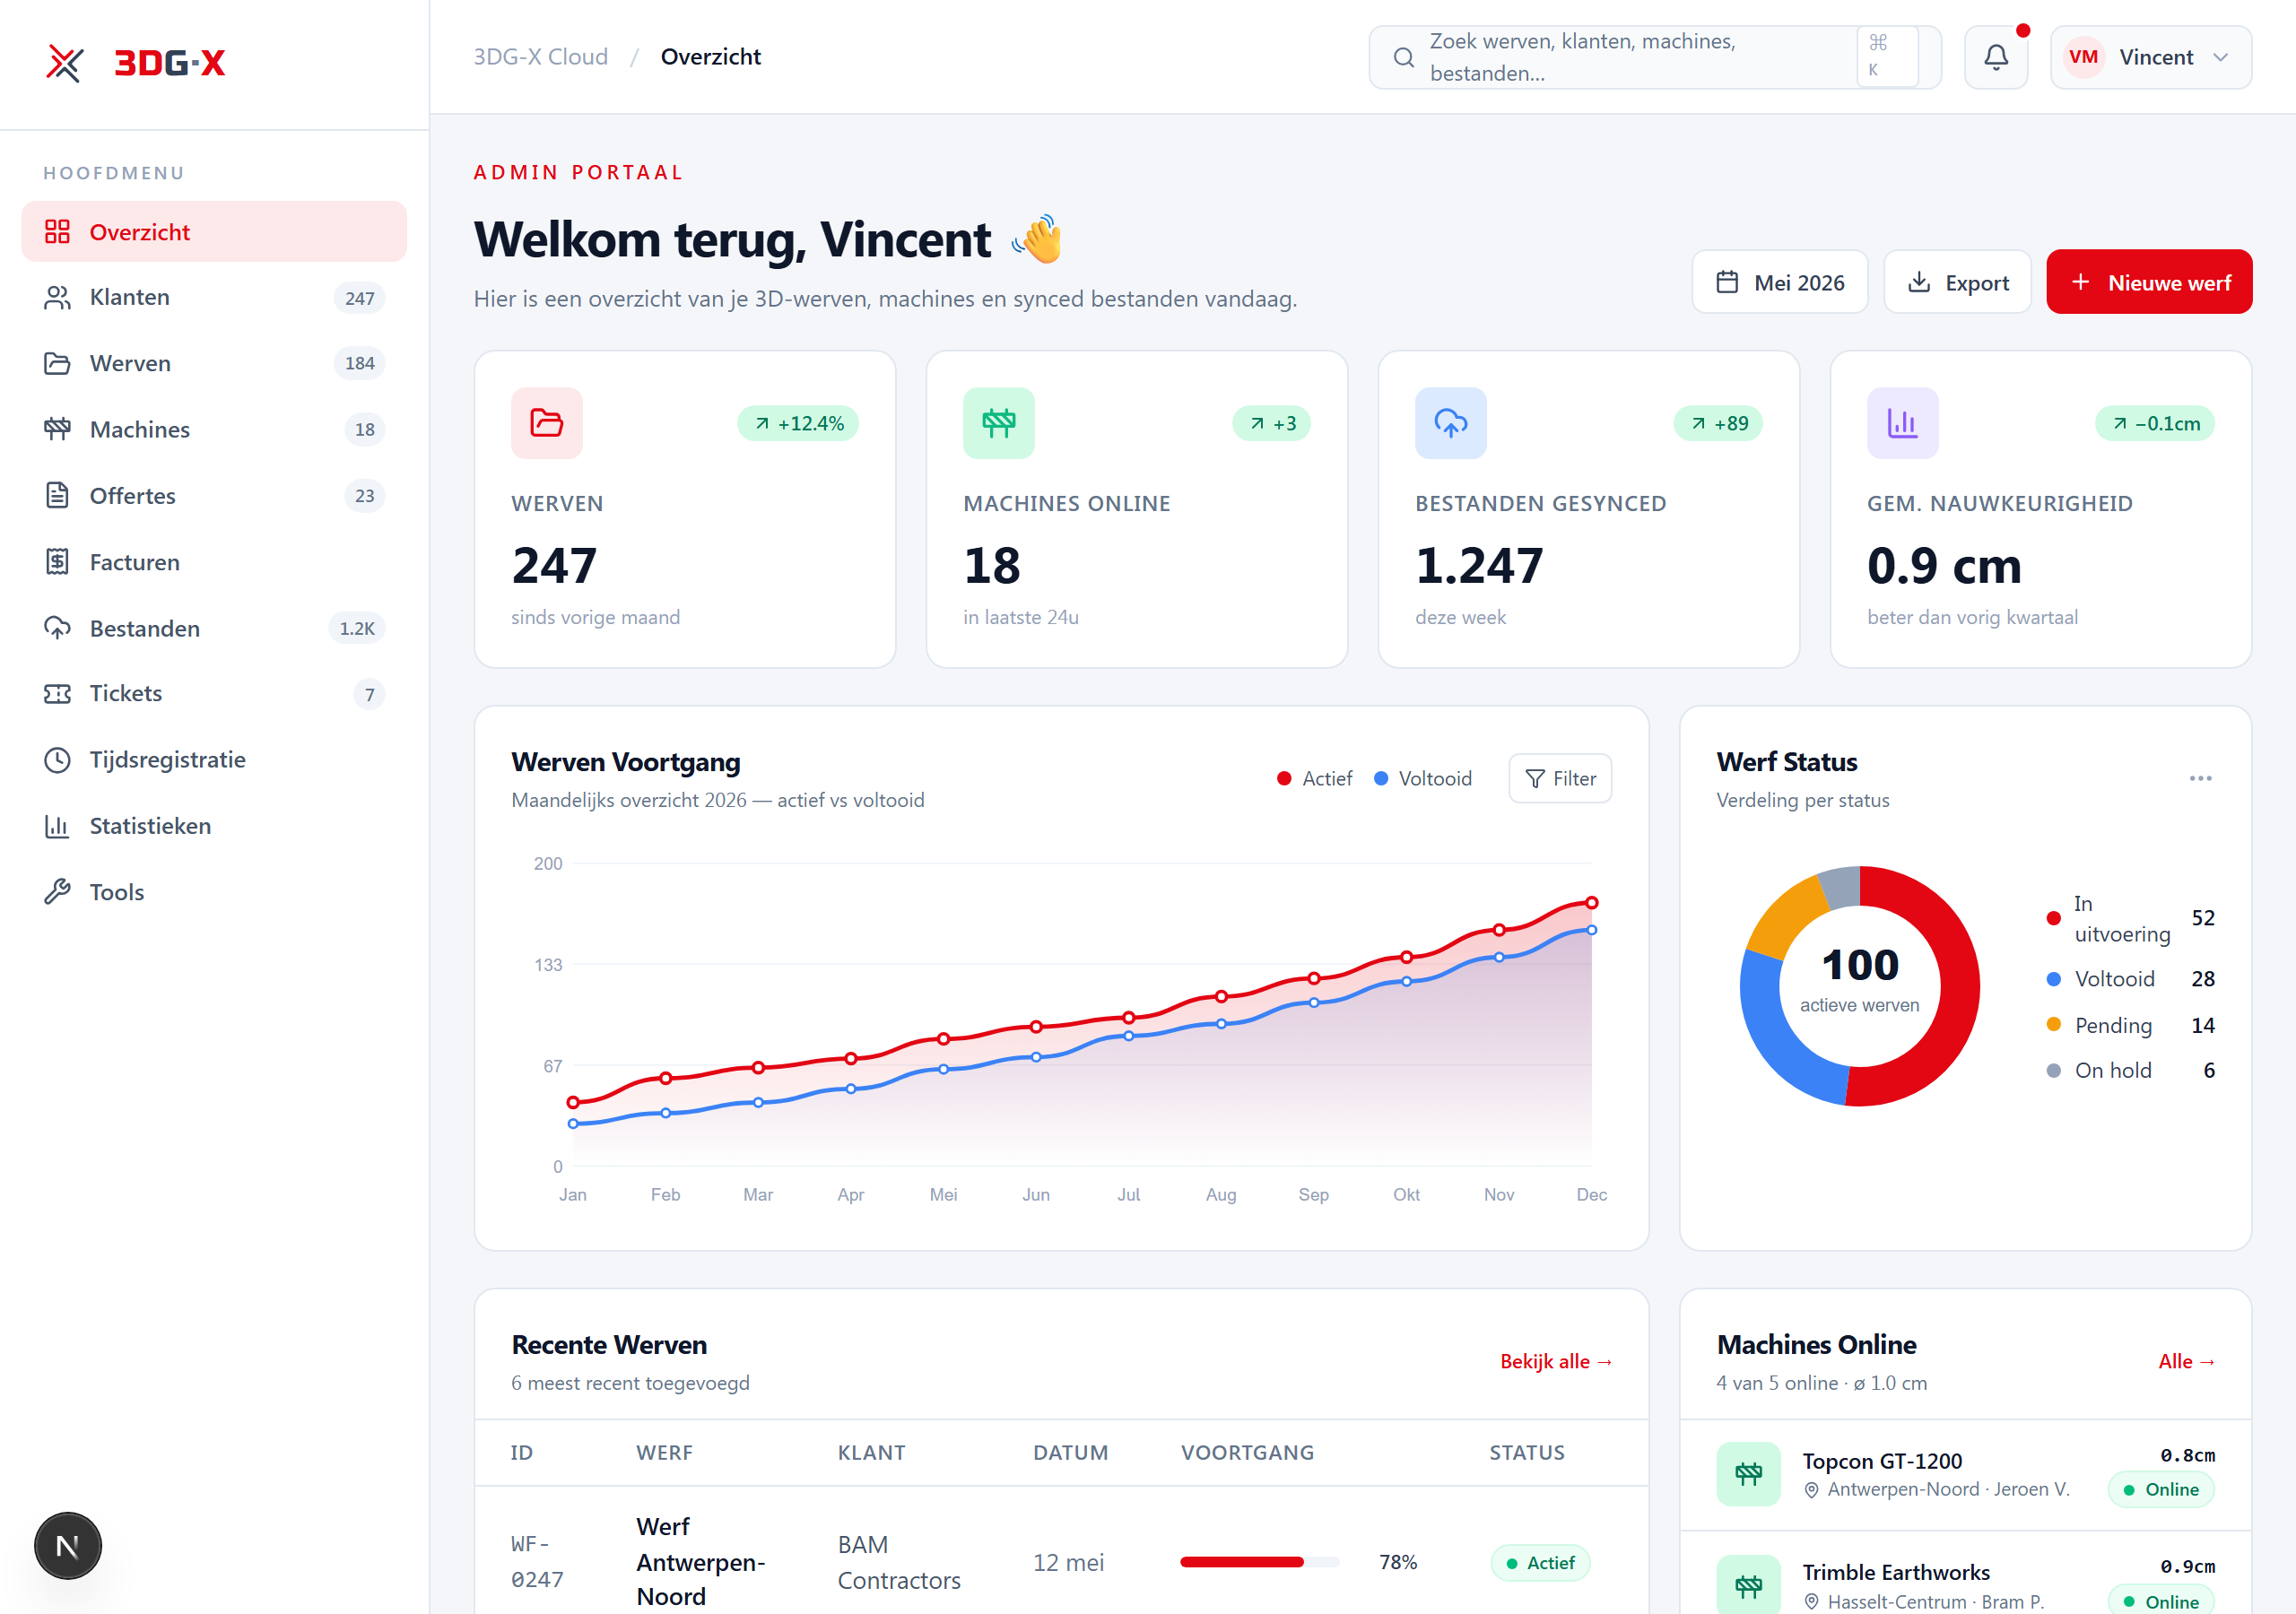Follow the Alle link in Machines Online

[2186, 1361]
